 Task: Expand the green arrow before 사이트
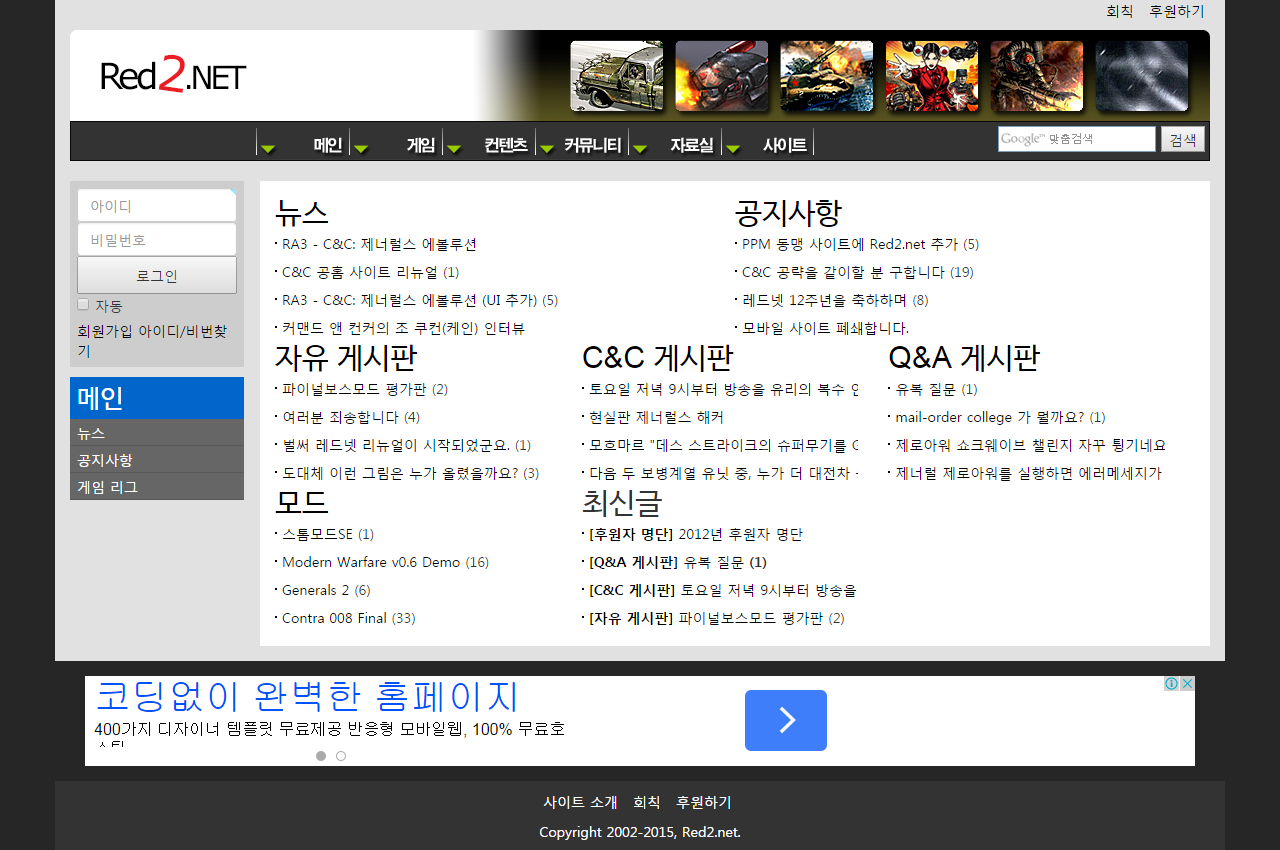pos(733,149)
